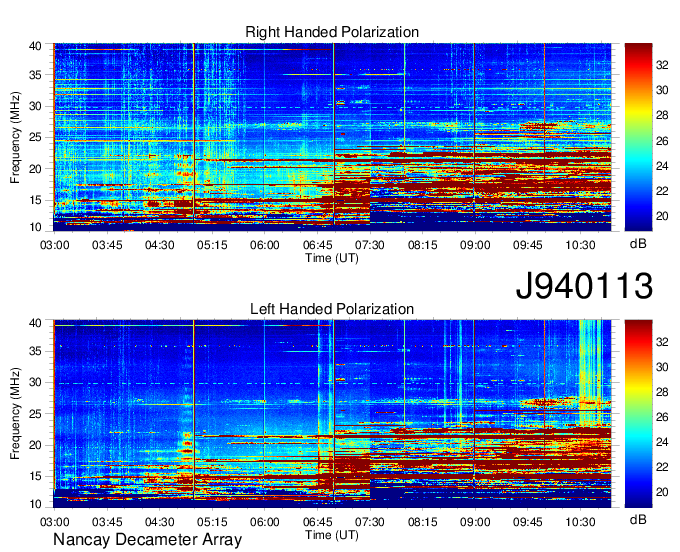The image size is (680, 552).
Task: Click the 30 MHz tick of Left Handed plot
Action: click(35, 382)
